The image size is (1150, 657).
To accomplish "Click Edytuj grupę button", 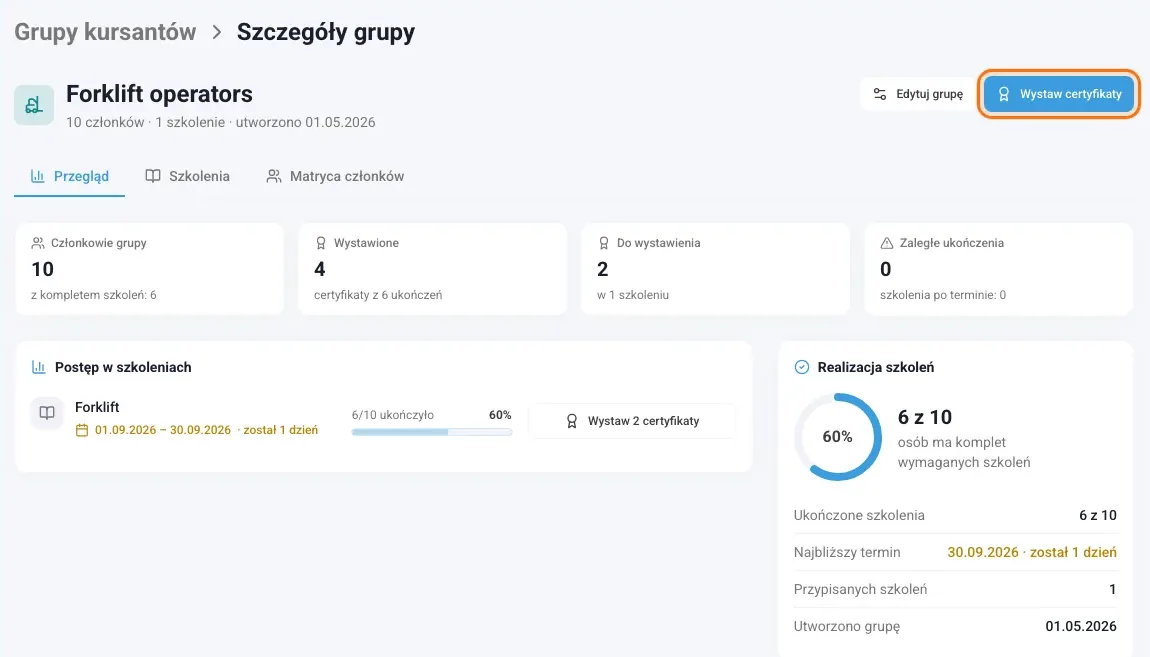I will (918, 94).
